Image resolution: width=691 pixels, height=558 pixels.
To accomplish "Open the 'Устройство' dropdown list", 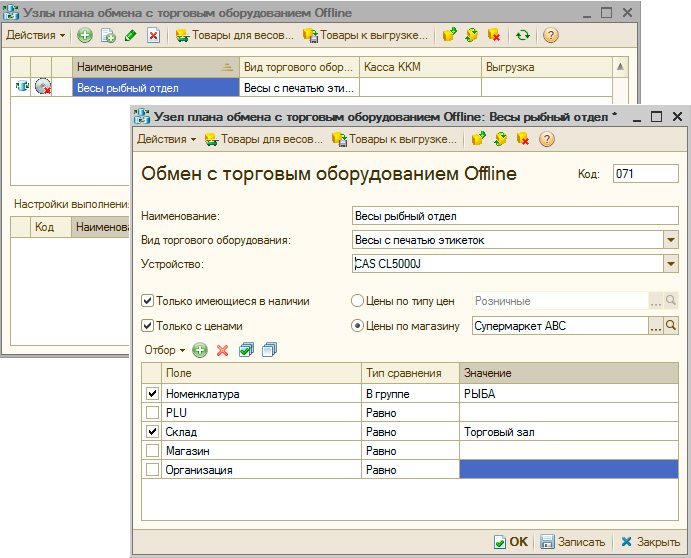I will [x=671, y=264].
